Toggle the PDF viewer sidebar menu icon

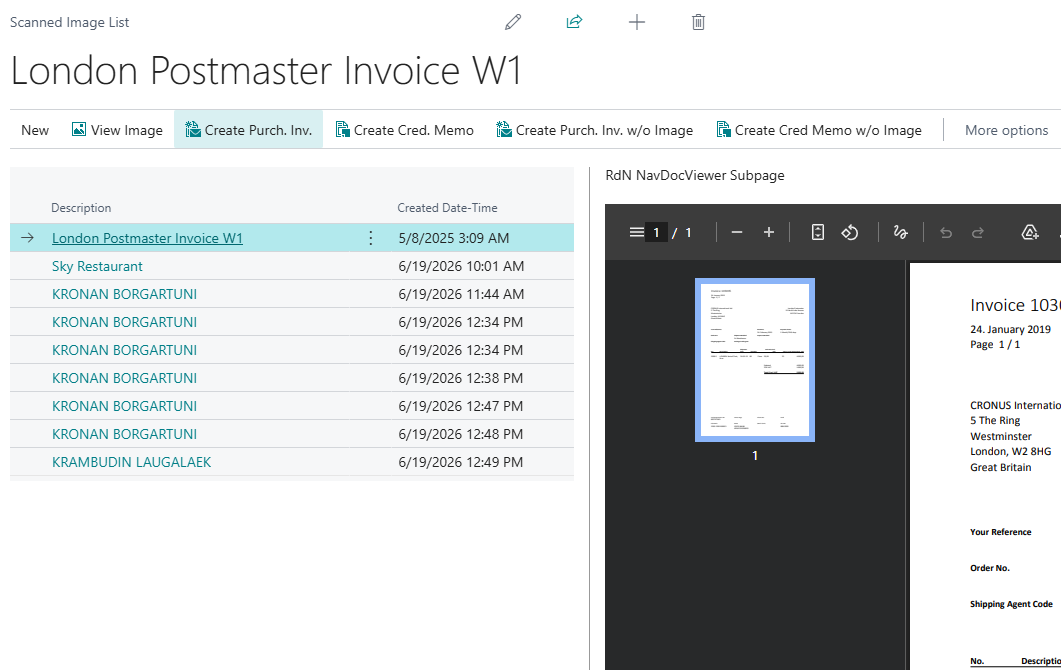click(636, 232)
